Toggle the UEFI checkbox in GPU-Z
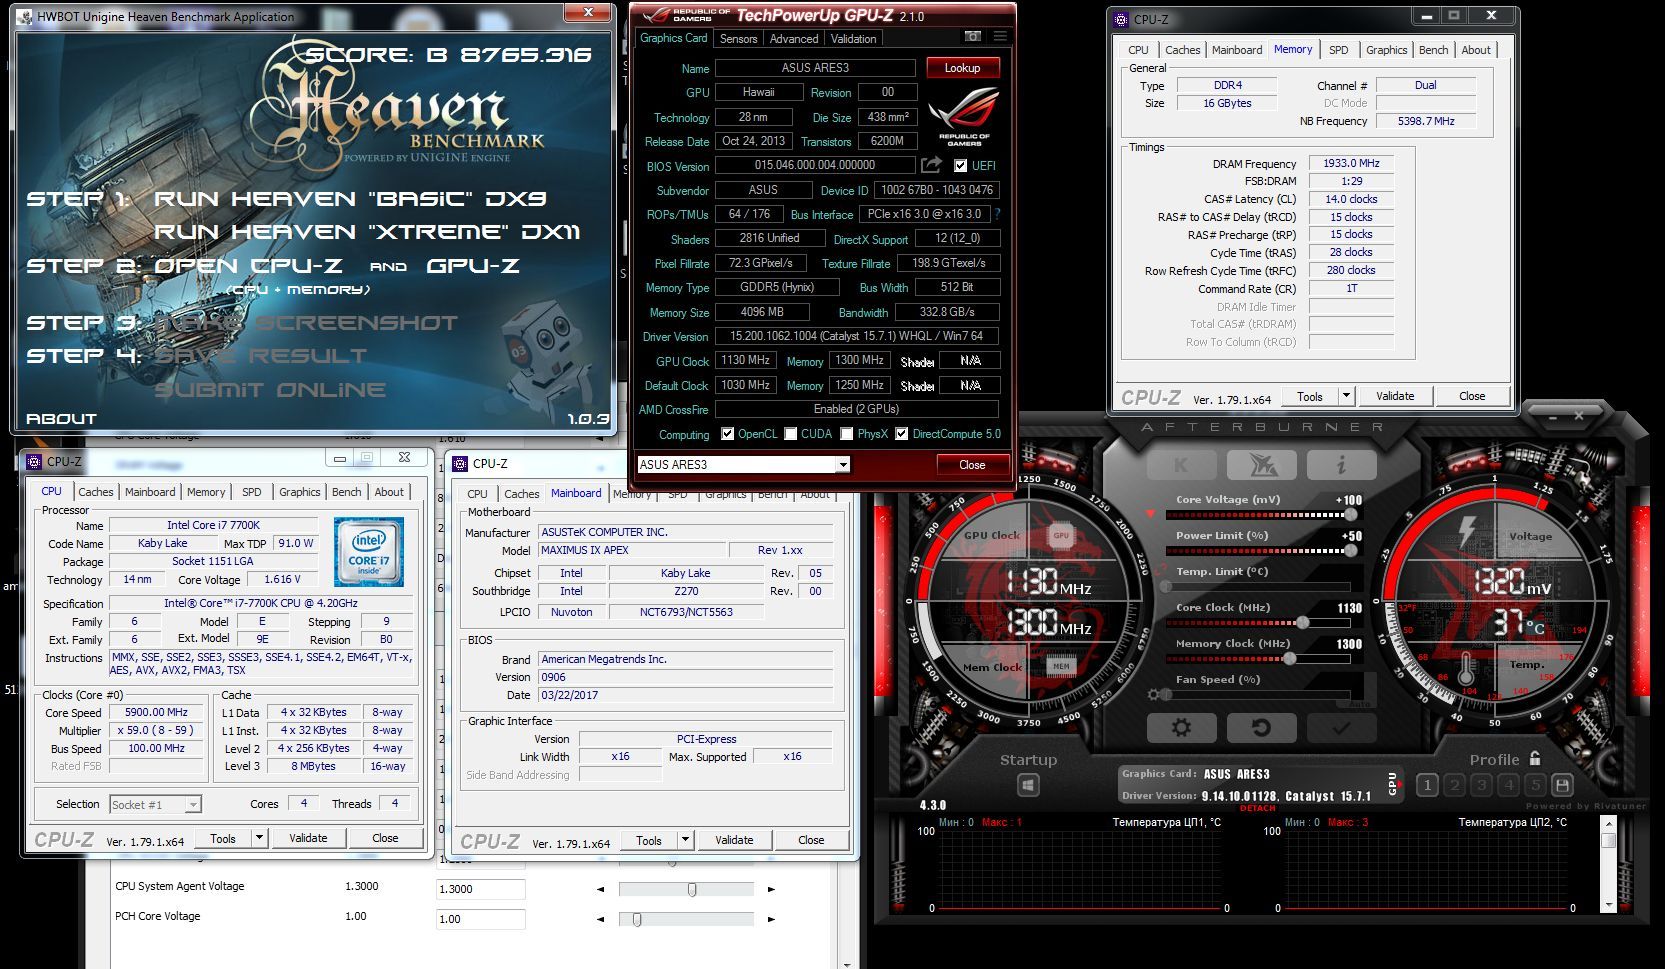This screenshot has width=1665, height=969. click(961, 166)
